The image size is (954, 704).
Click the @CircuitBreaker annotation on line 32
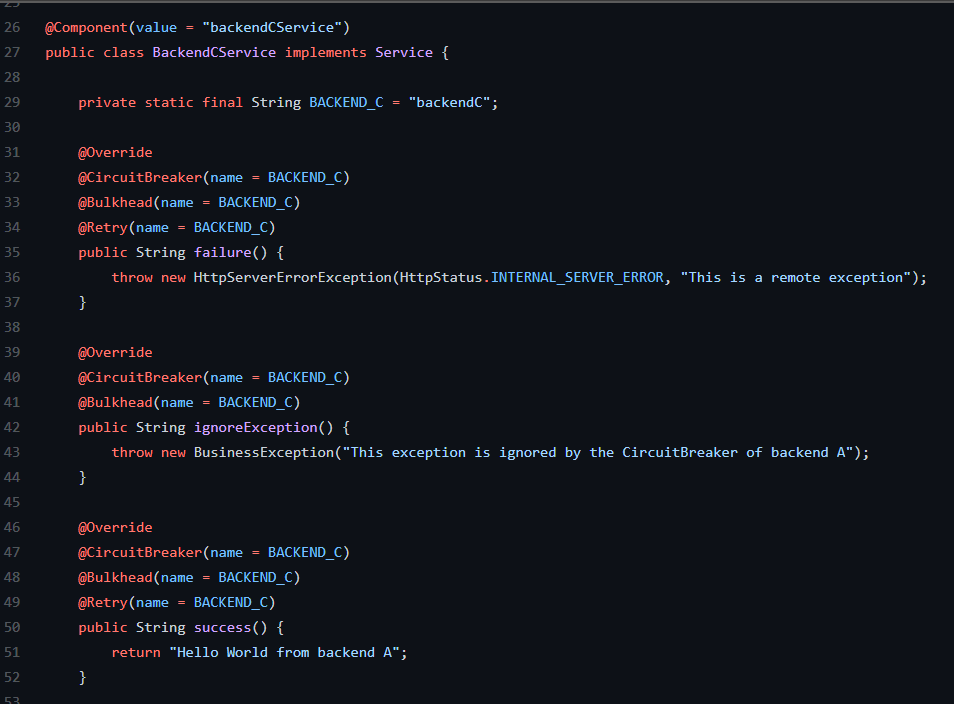[140, 177]
